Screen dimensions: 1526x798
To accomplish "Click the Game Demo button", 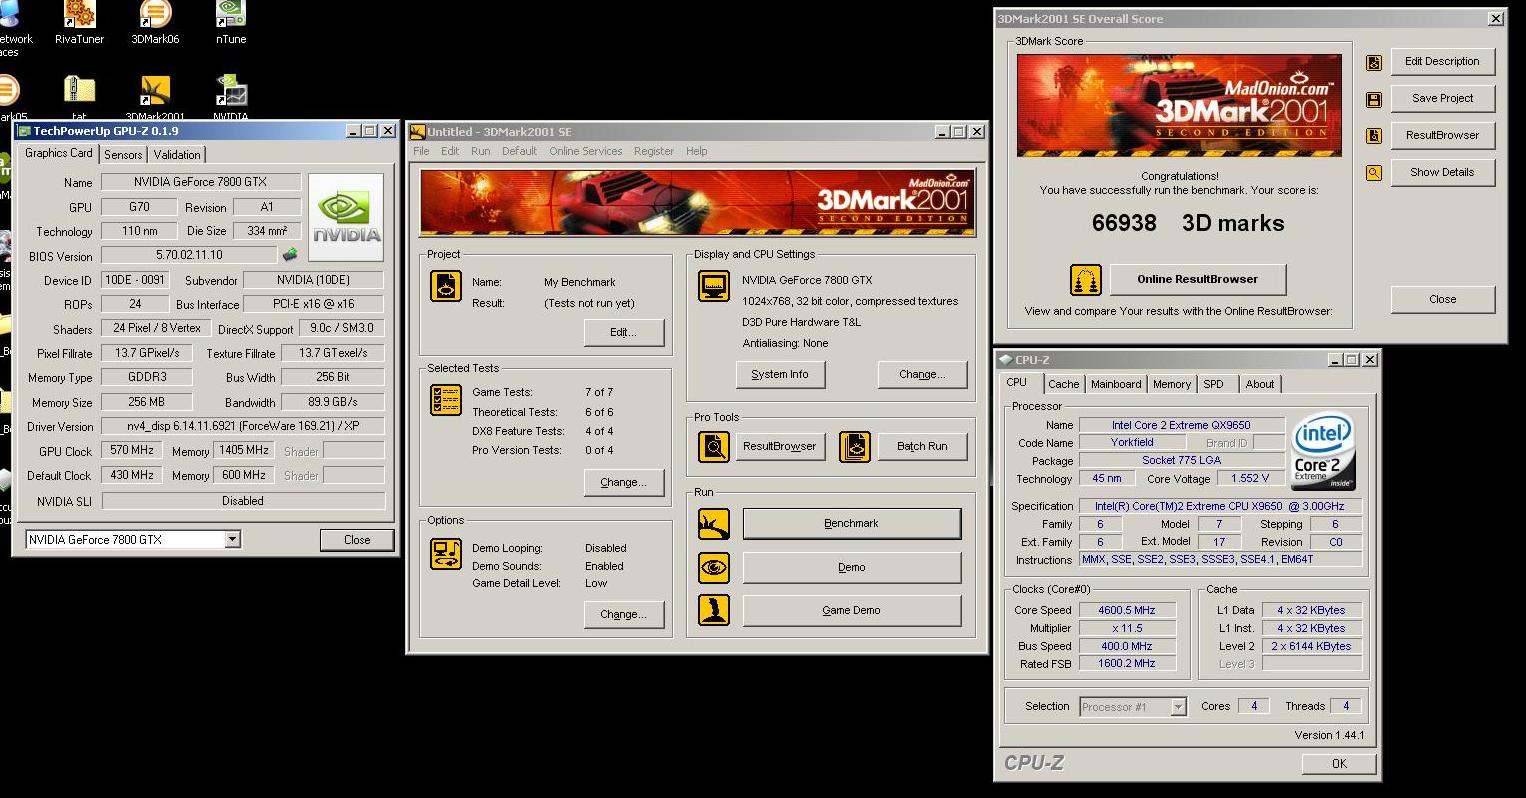I will pyautogui.click(x=851, y=610).
